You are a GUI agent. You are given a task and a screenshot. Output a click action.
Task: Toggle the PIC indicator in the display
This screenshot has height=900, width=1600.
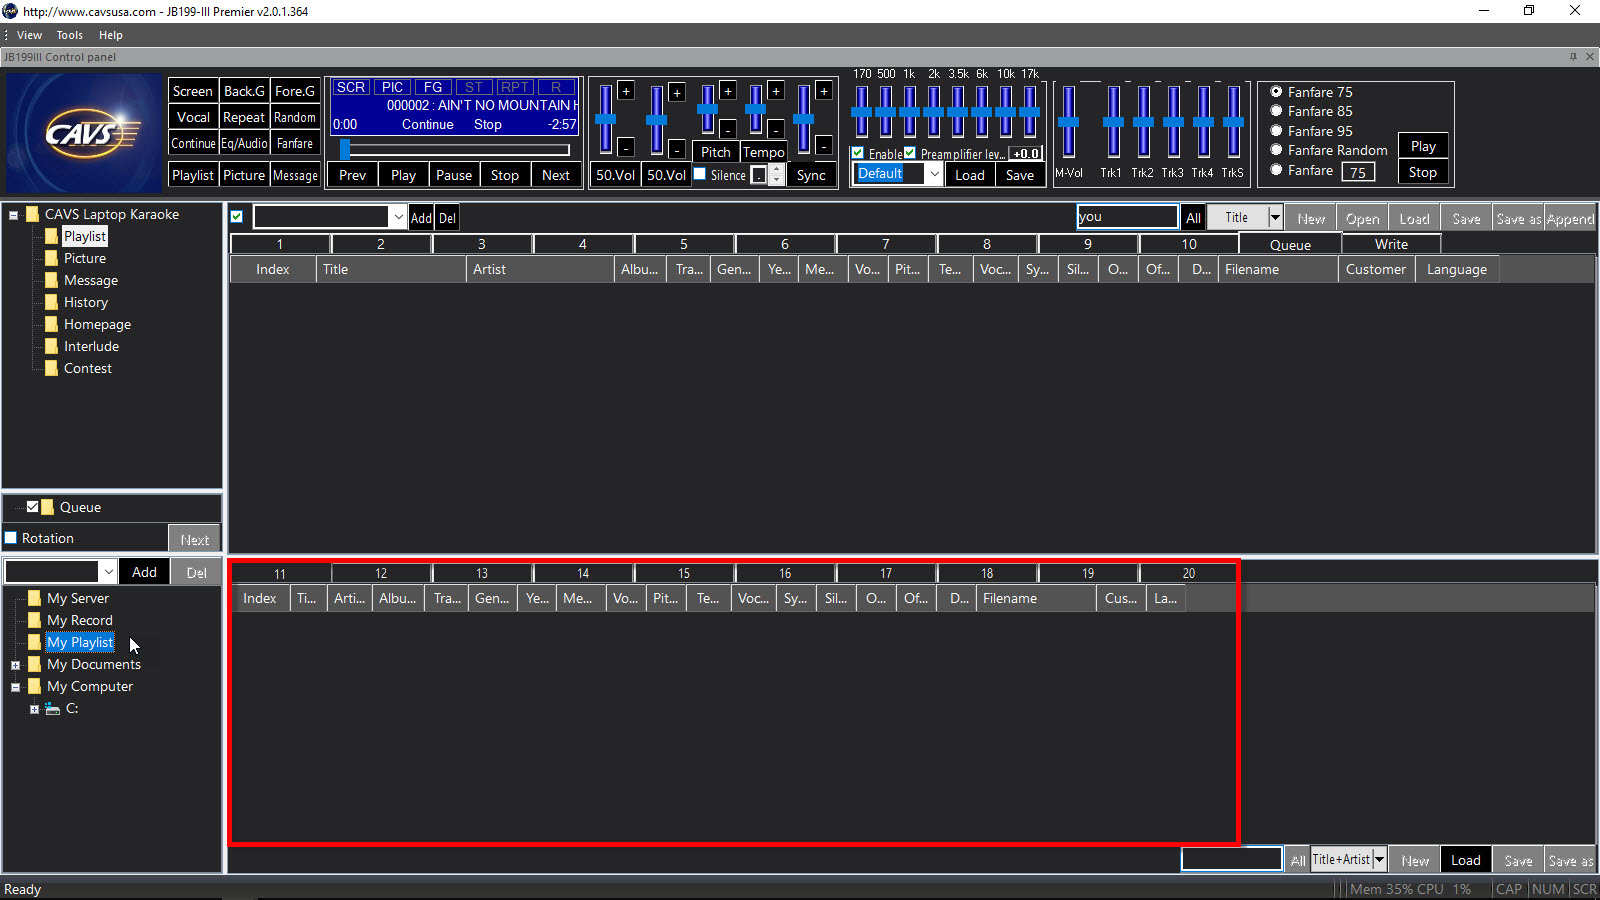[392, 87]
